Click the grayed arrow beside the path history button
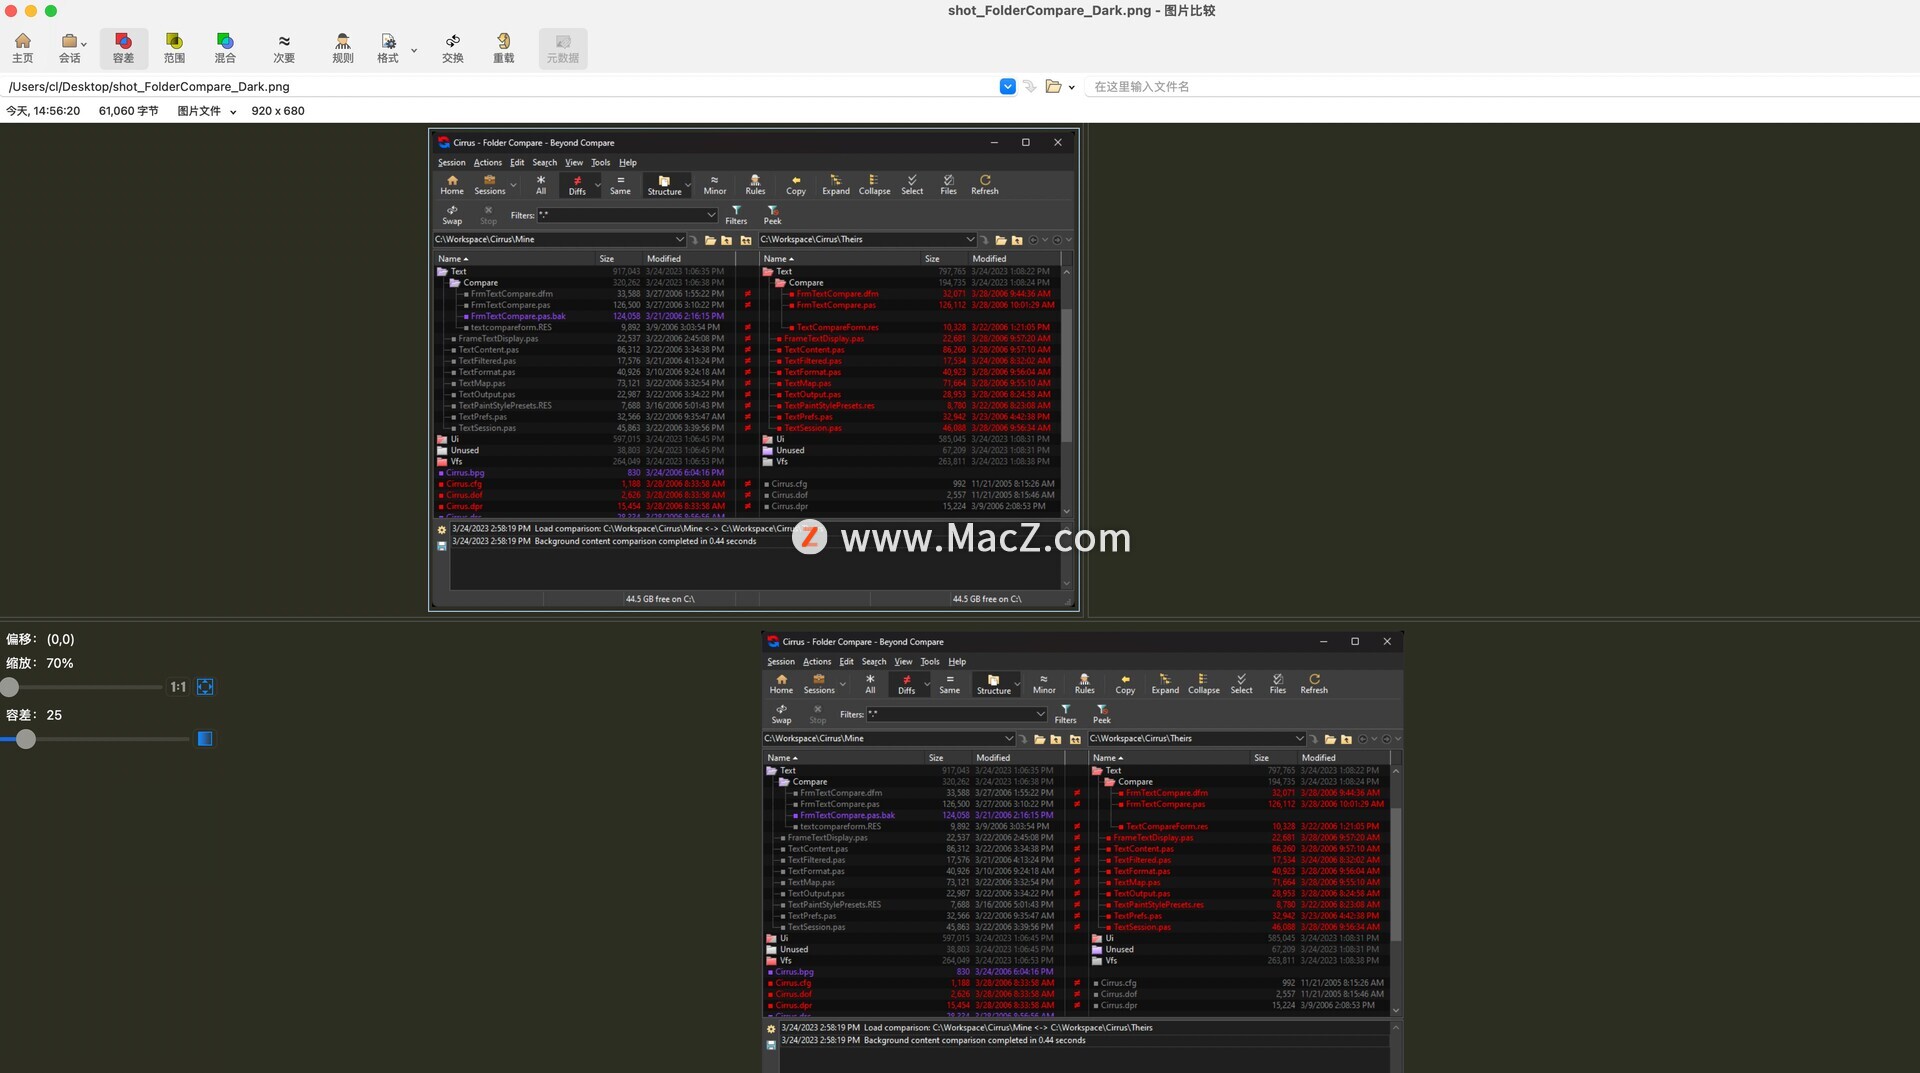Image resolution: width=1920 pixels, height=1073 pixels. 1030,87
